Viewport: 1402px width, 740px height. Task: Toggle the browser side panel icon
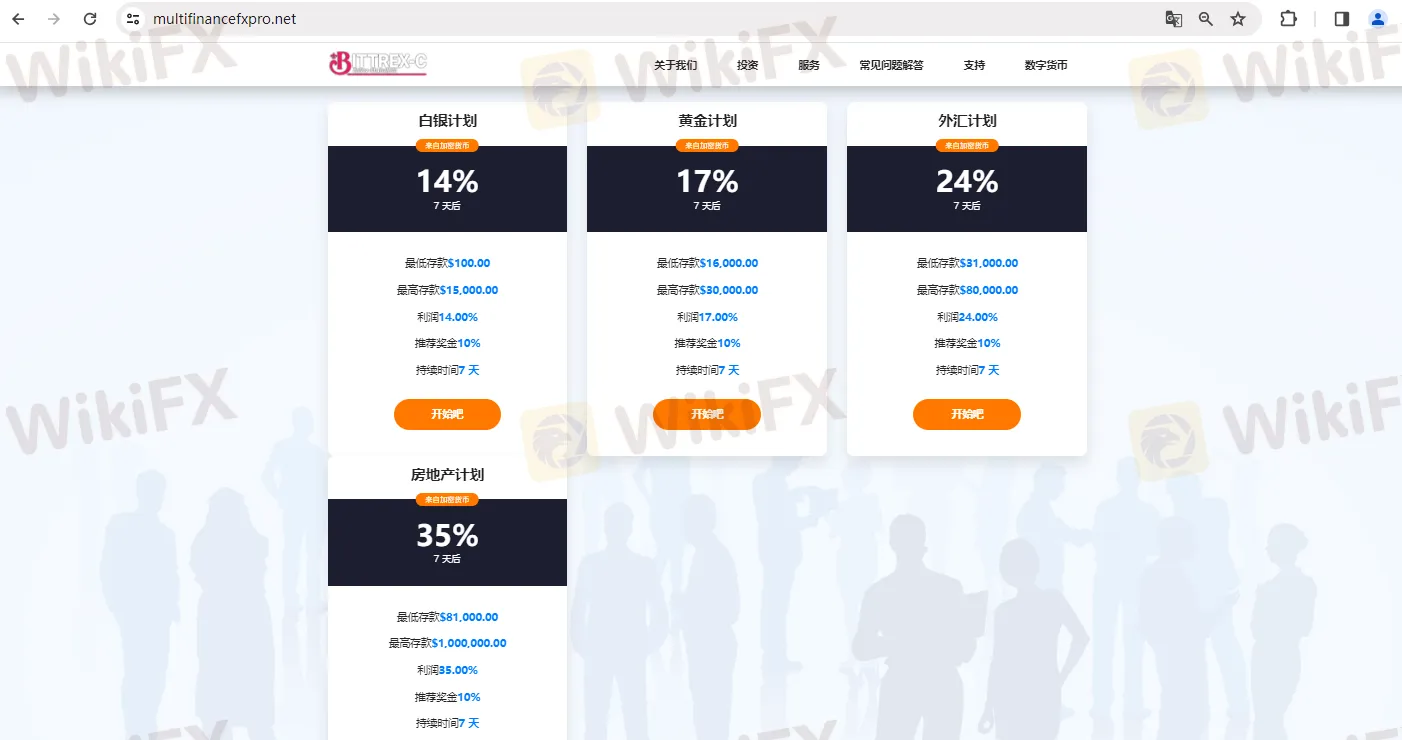1342,19
